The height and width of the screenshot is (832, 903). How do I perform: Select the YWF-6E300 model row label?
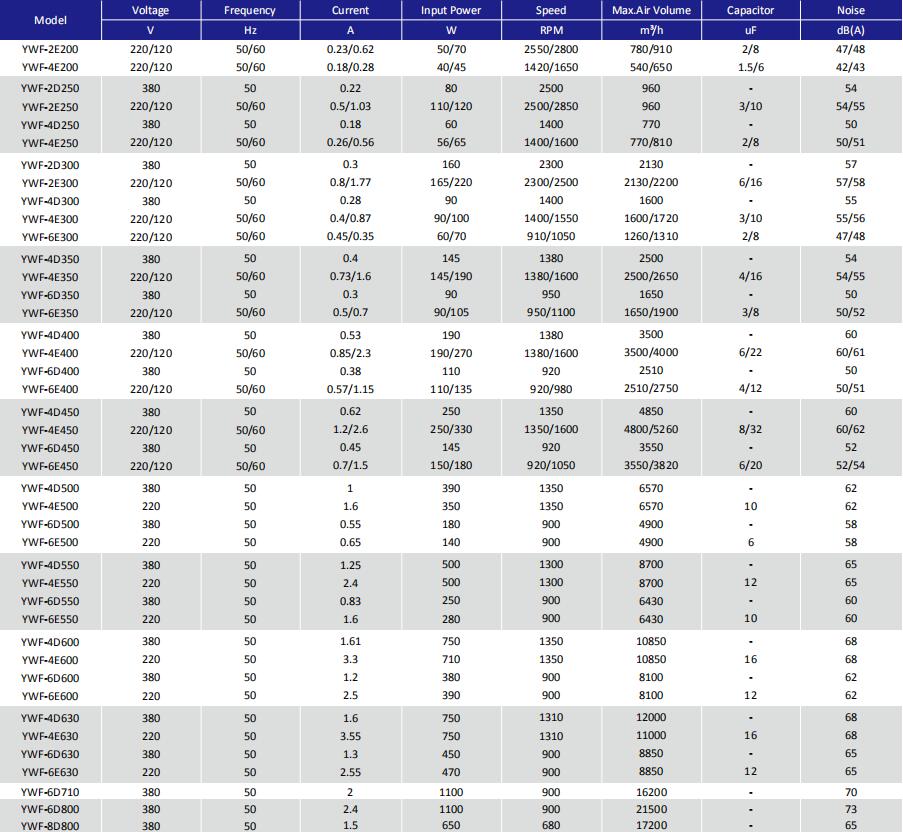tap(50, 237)
